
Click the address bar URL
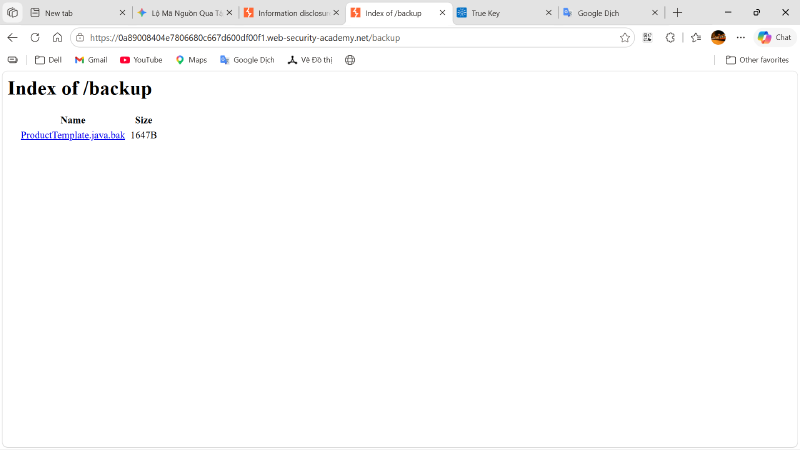[245, 38]
